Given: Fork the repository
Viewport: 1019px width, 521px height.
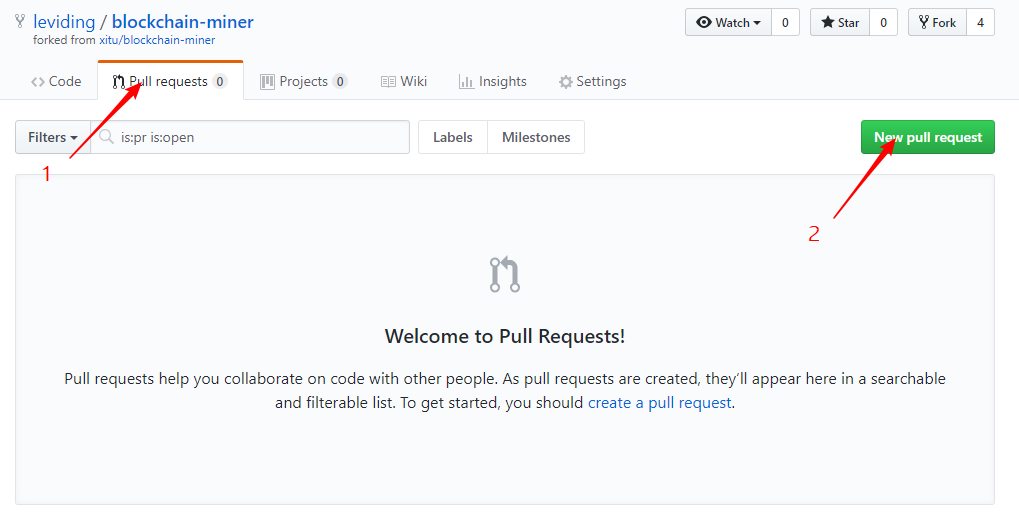Looking at the screenshot, I should [937, 23].
